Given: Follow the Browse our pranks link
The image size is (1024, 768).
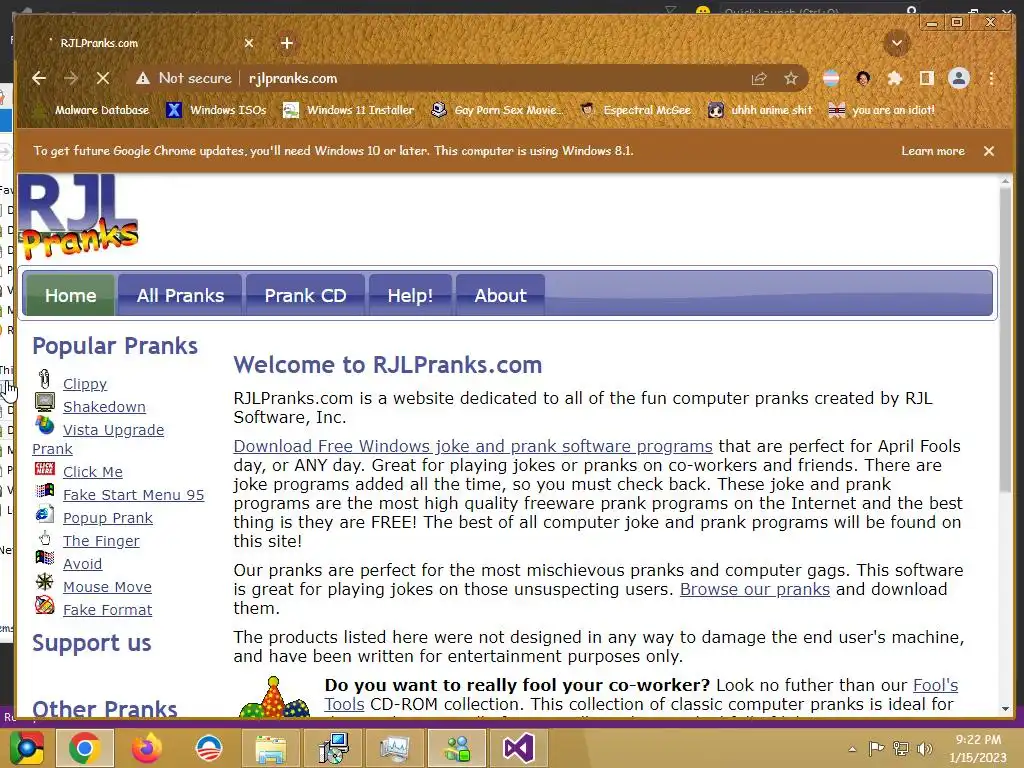Looking at the screenshot, I should [755, 589].
